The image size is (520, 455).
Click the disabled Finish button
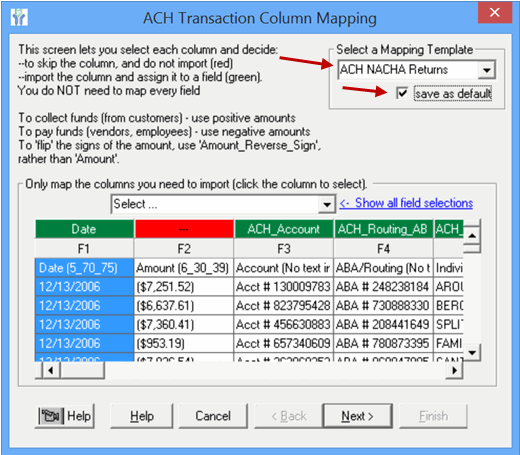(x=433, y=416)
